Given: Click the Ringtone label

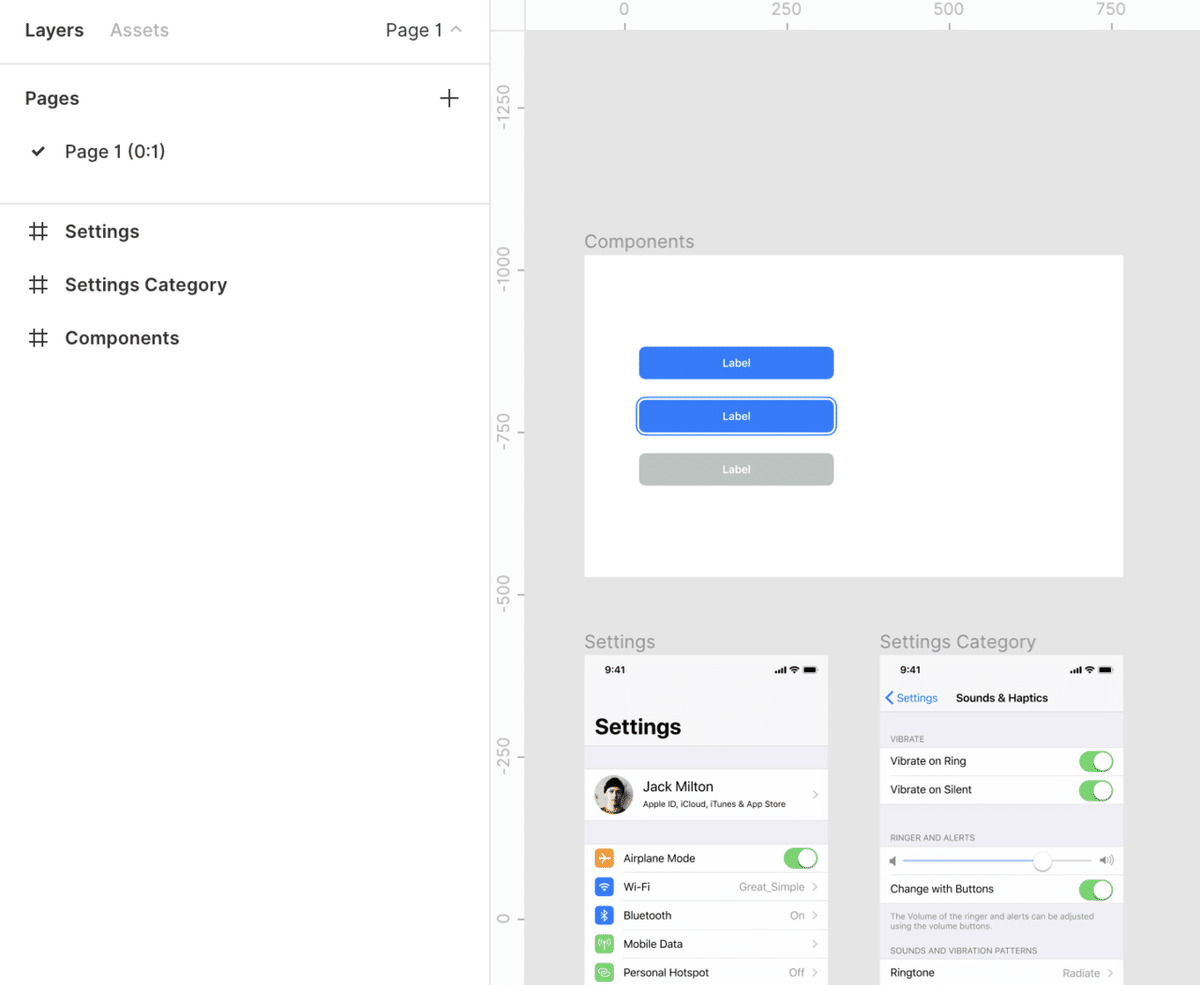Looking at the screenshot, I should pos(912,973).
